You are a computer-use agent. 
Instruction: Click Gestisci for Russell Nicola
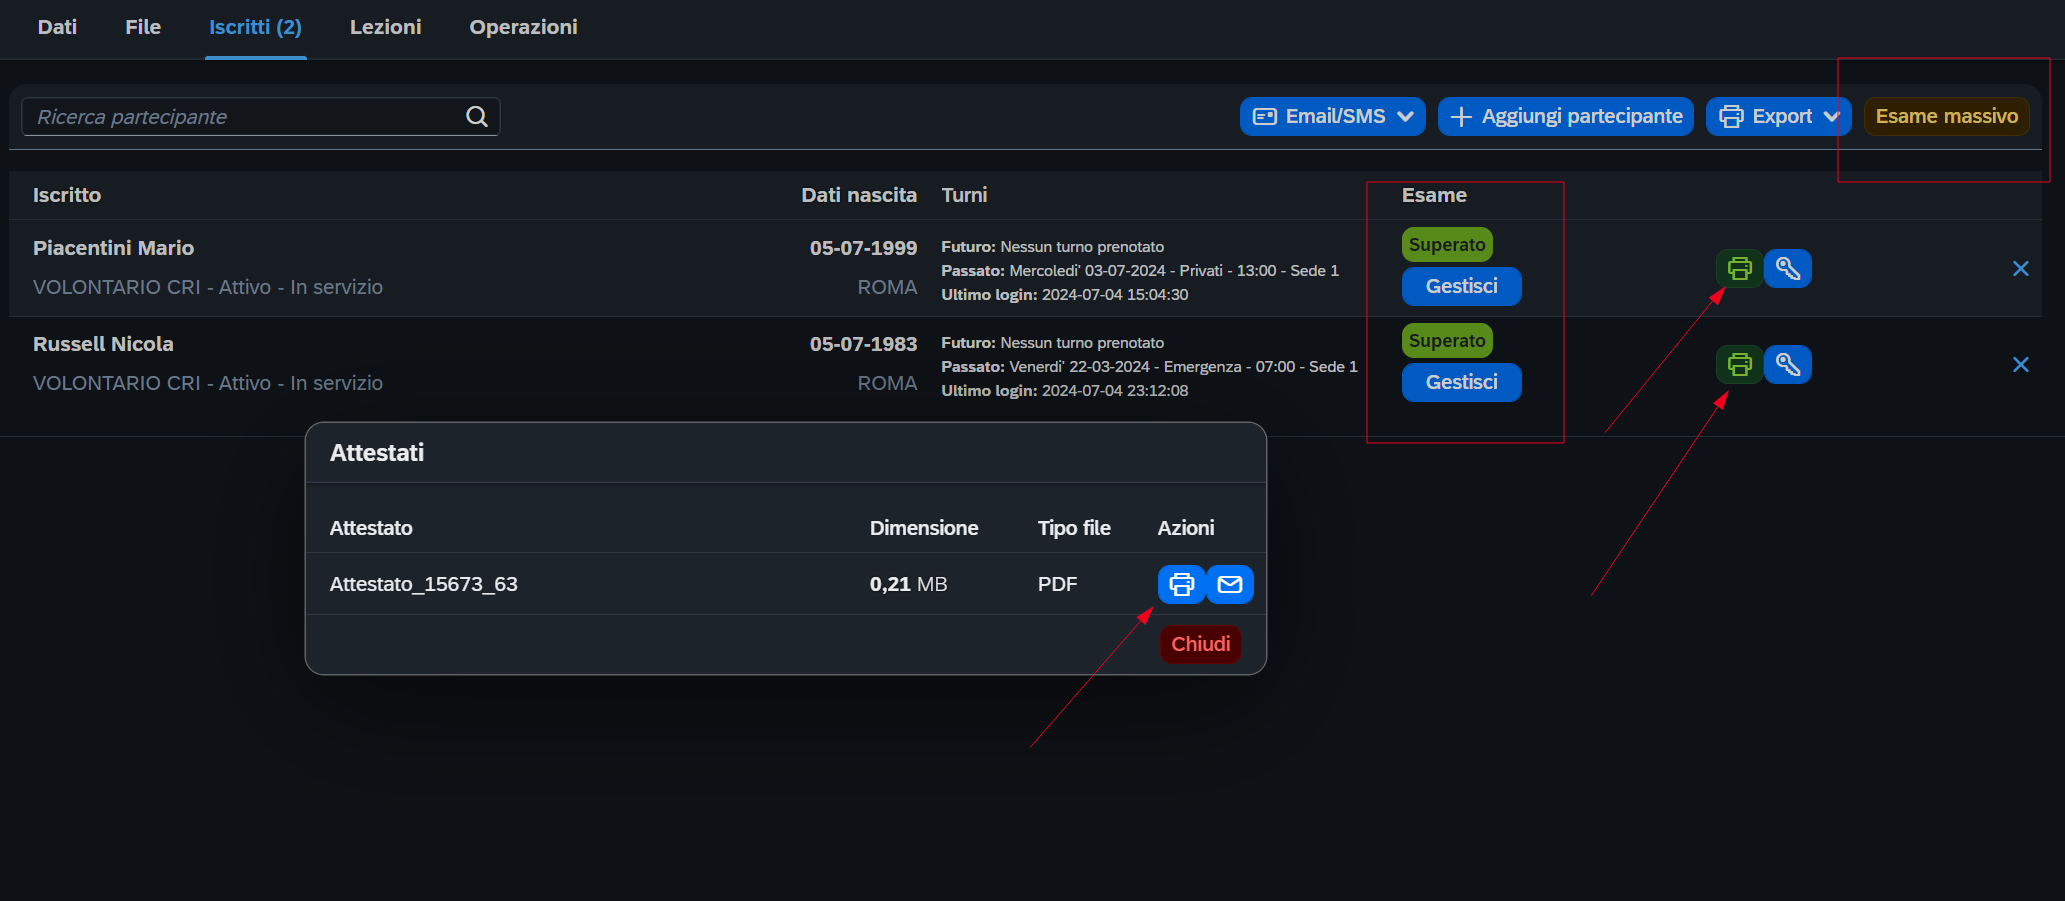click(x=1461, y=382)
